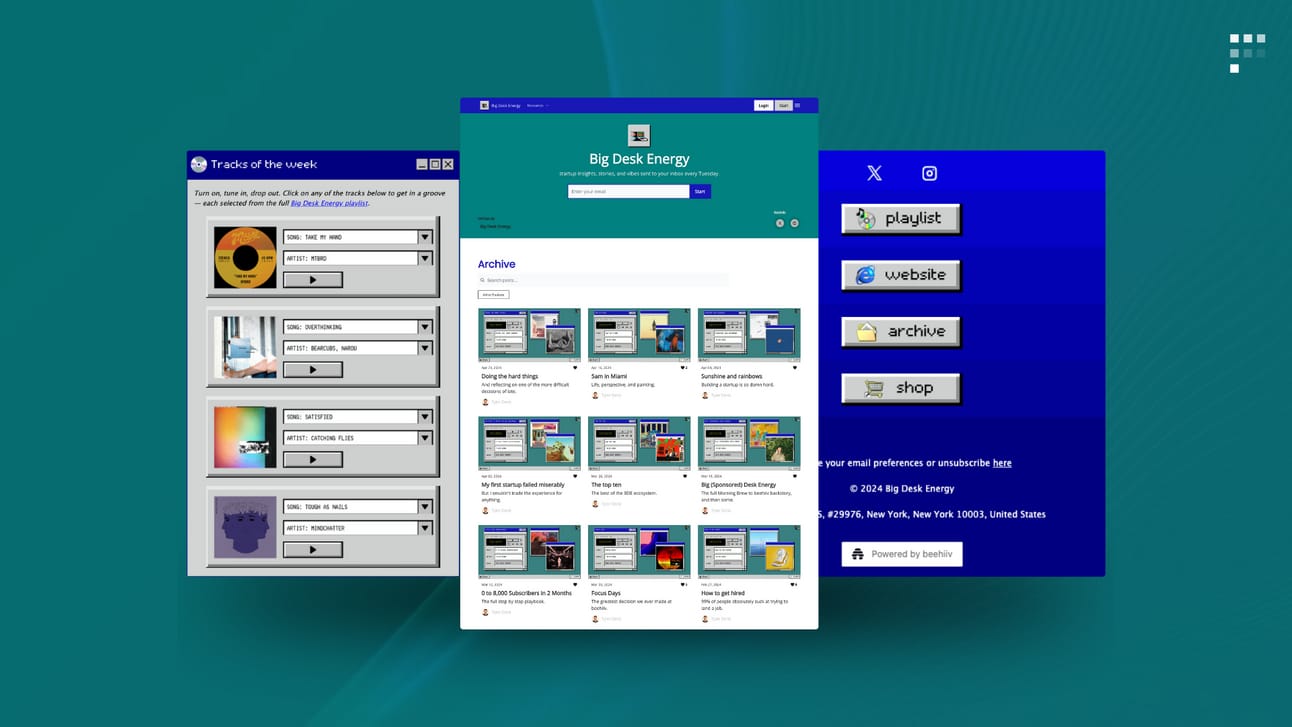Open the Tough As Nails album cover

coord(245,528)
